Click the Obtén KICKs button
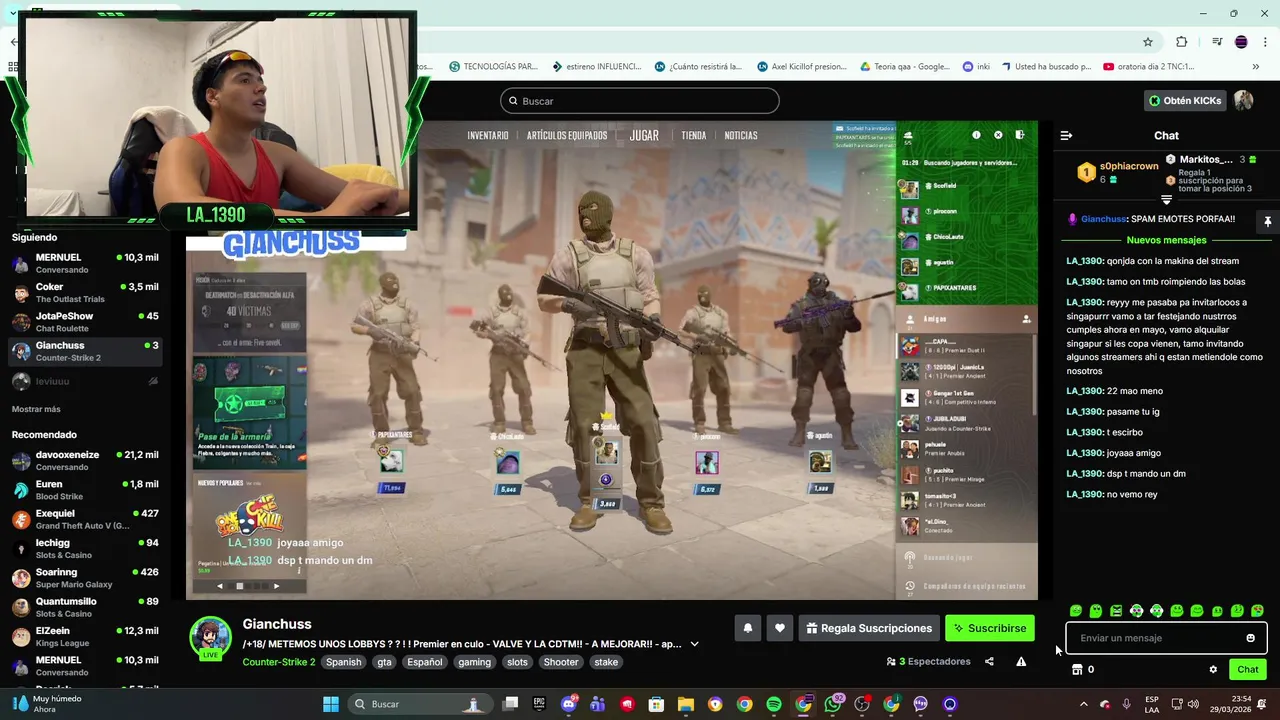 [x=1185, y=101]
